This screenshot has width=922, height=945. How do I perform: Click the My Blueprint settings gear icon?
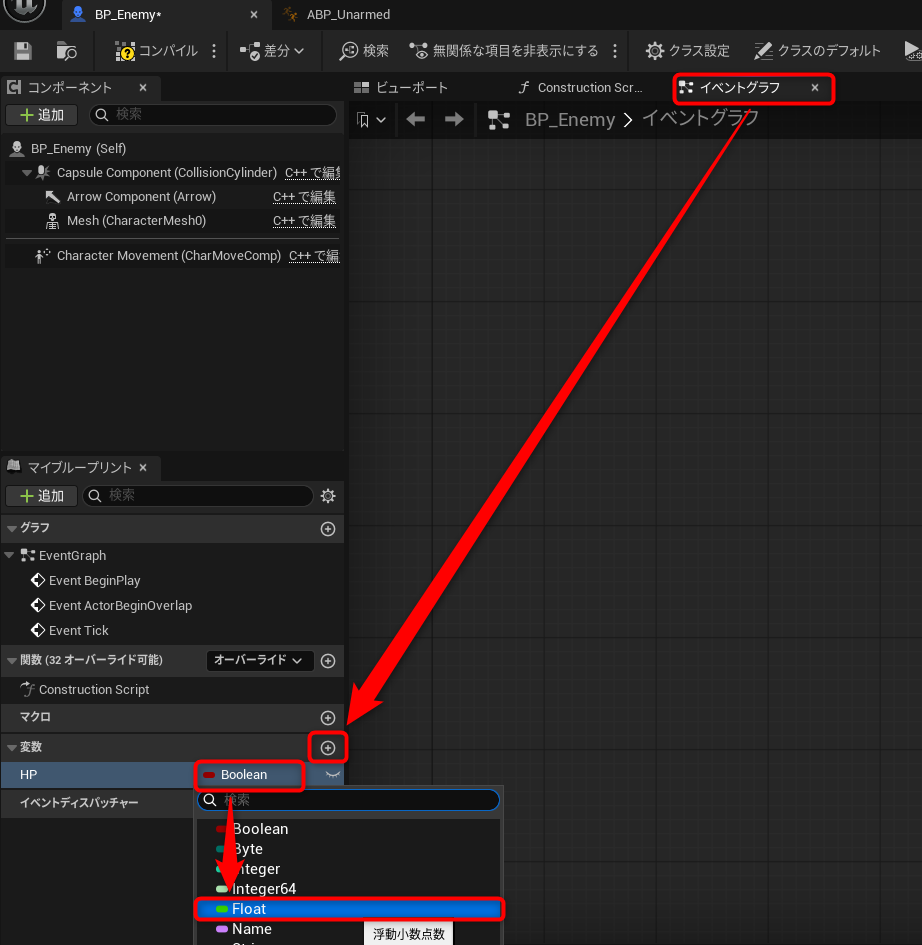click(x=328, y=496)
